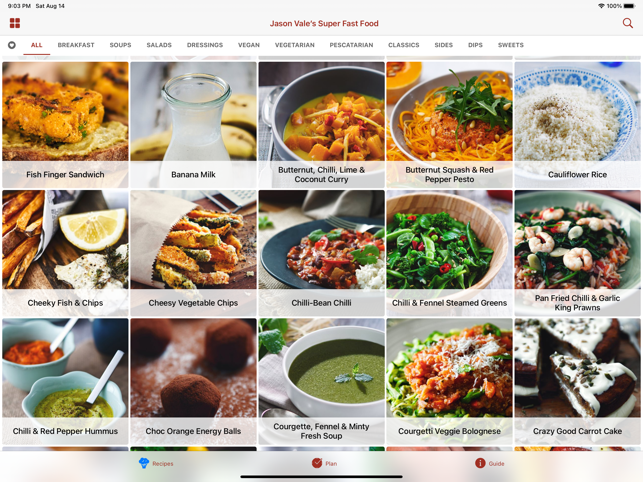This screenshot has width=643, height=482.
Task: Select the Vegan category tab
Action: tap(249, 45)
